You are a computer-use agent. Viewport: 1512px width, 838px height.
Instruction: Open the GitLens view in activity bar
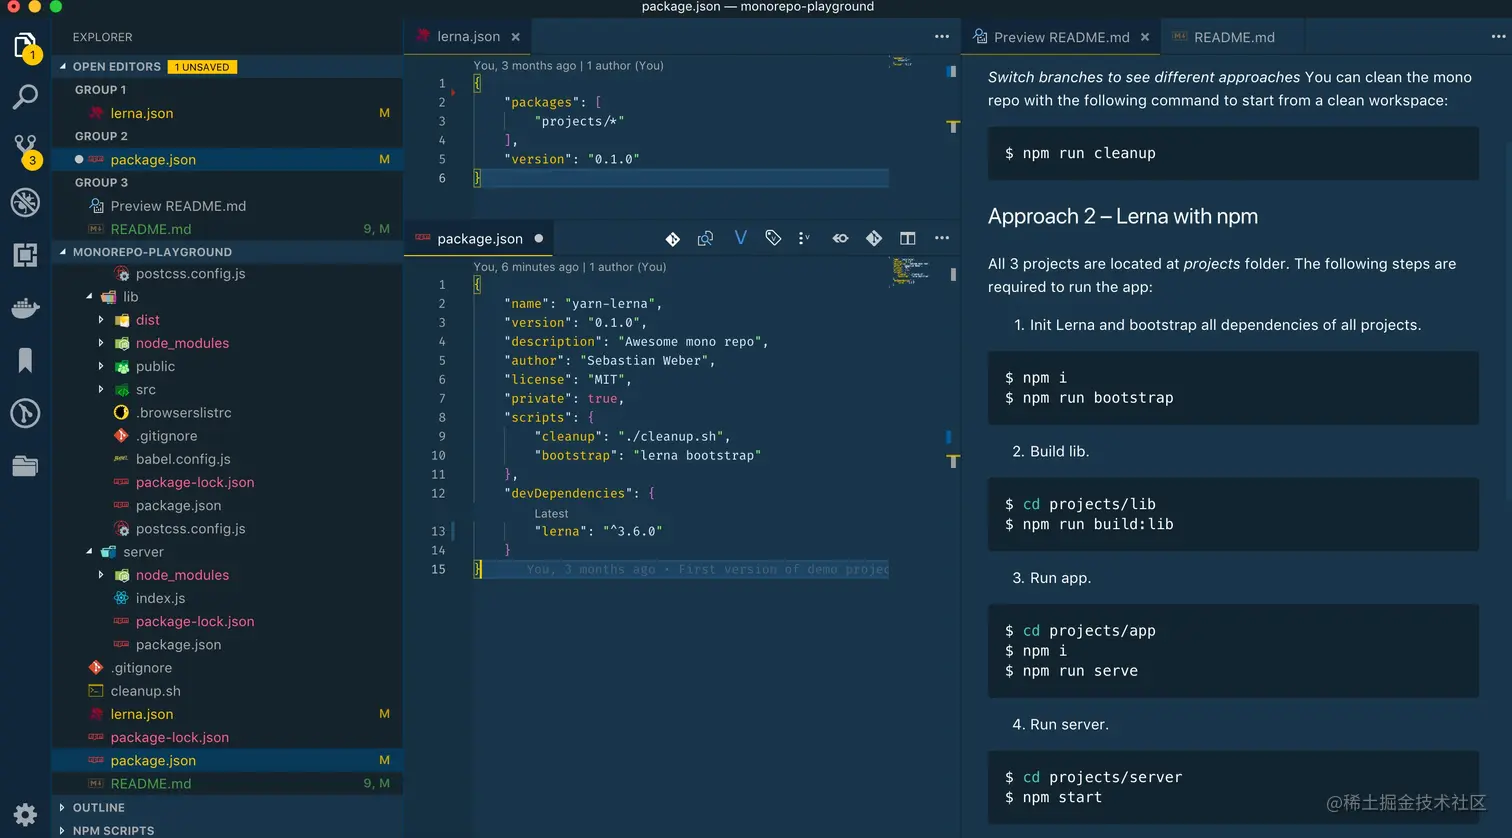tap(25, 413)
